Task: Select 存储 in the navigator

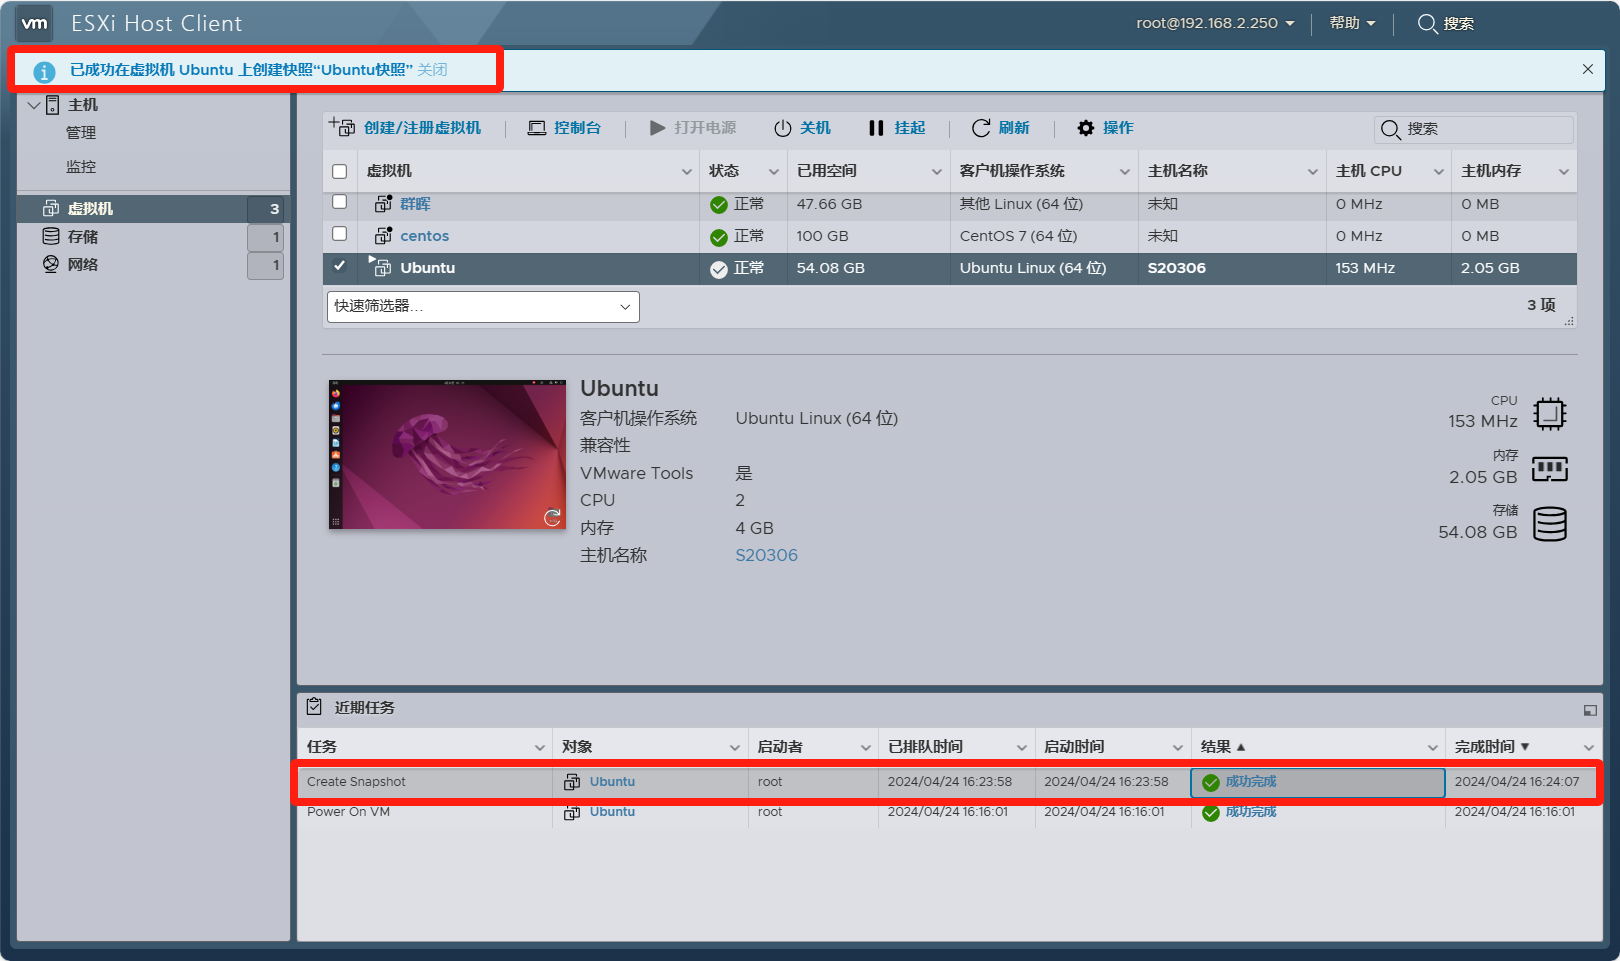Action: (82, 237)
